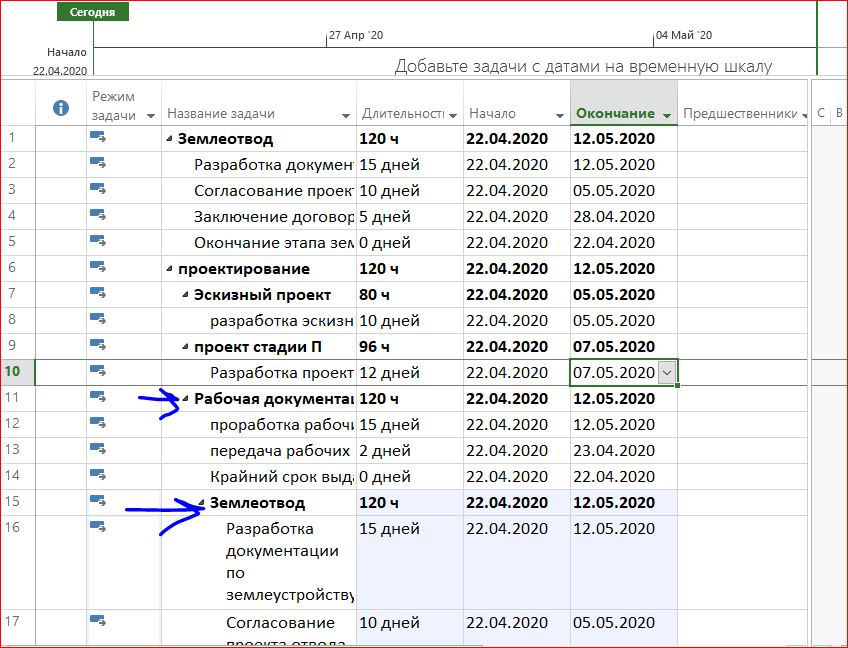Click task mode icon in row 16

pos(98,526)
